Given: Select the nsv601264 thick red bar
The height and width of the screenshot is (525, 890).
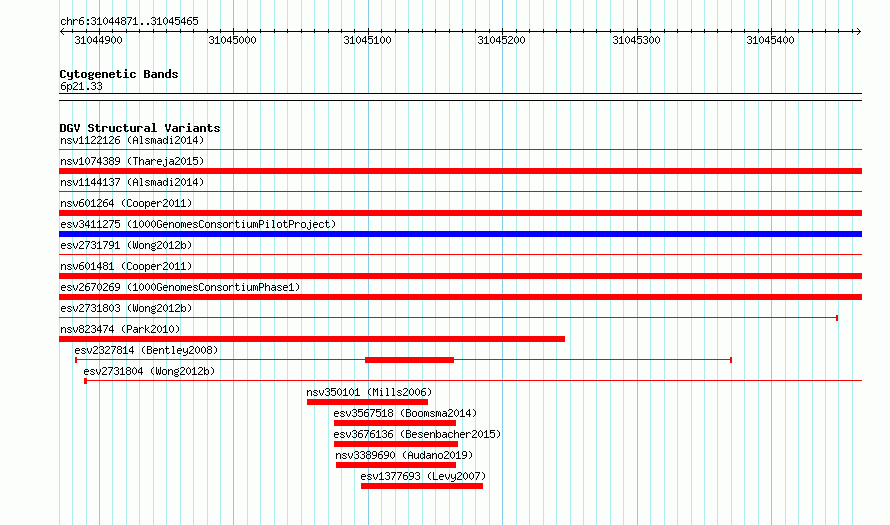Looking at the screenshot, I should coord(460,213).
